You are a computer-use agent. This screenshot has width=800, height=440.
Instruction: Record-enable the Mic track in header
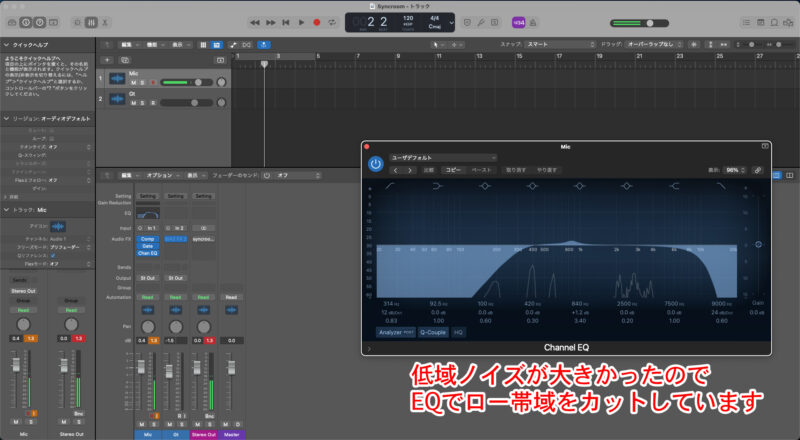153,82
